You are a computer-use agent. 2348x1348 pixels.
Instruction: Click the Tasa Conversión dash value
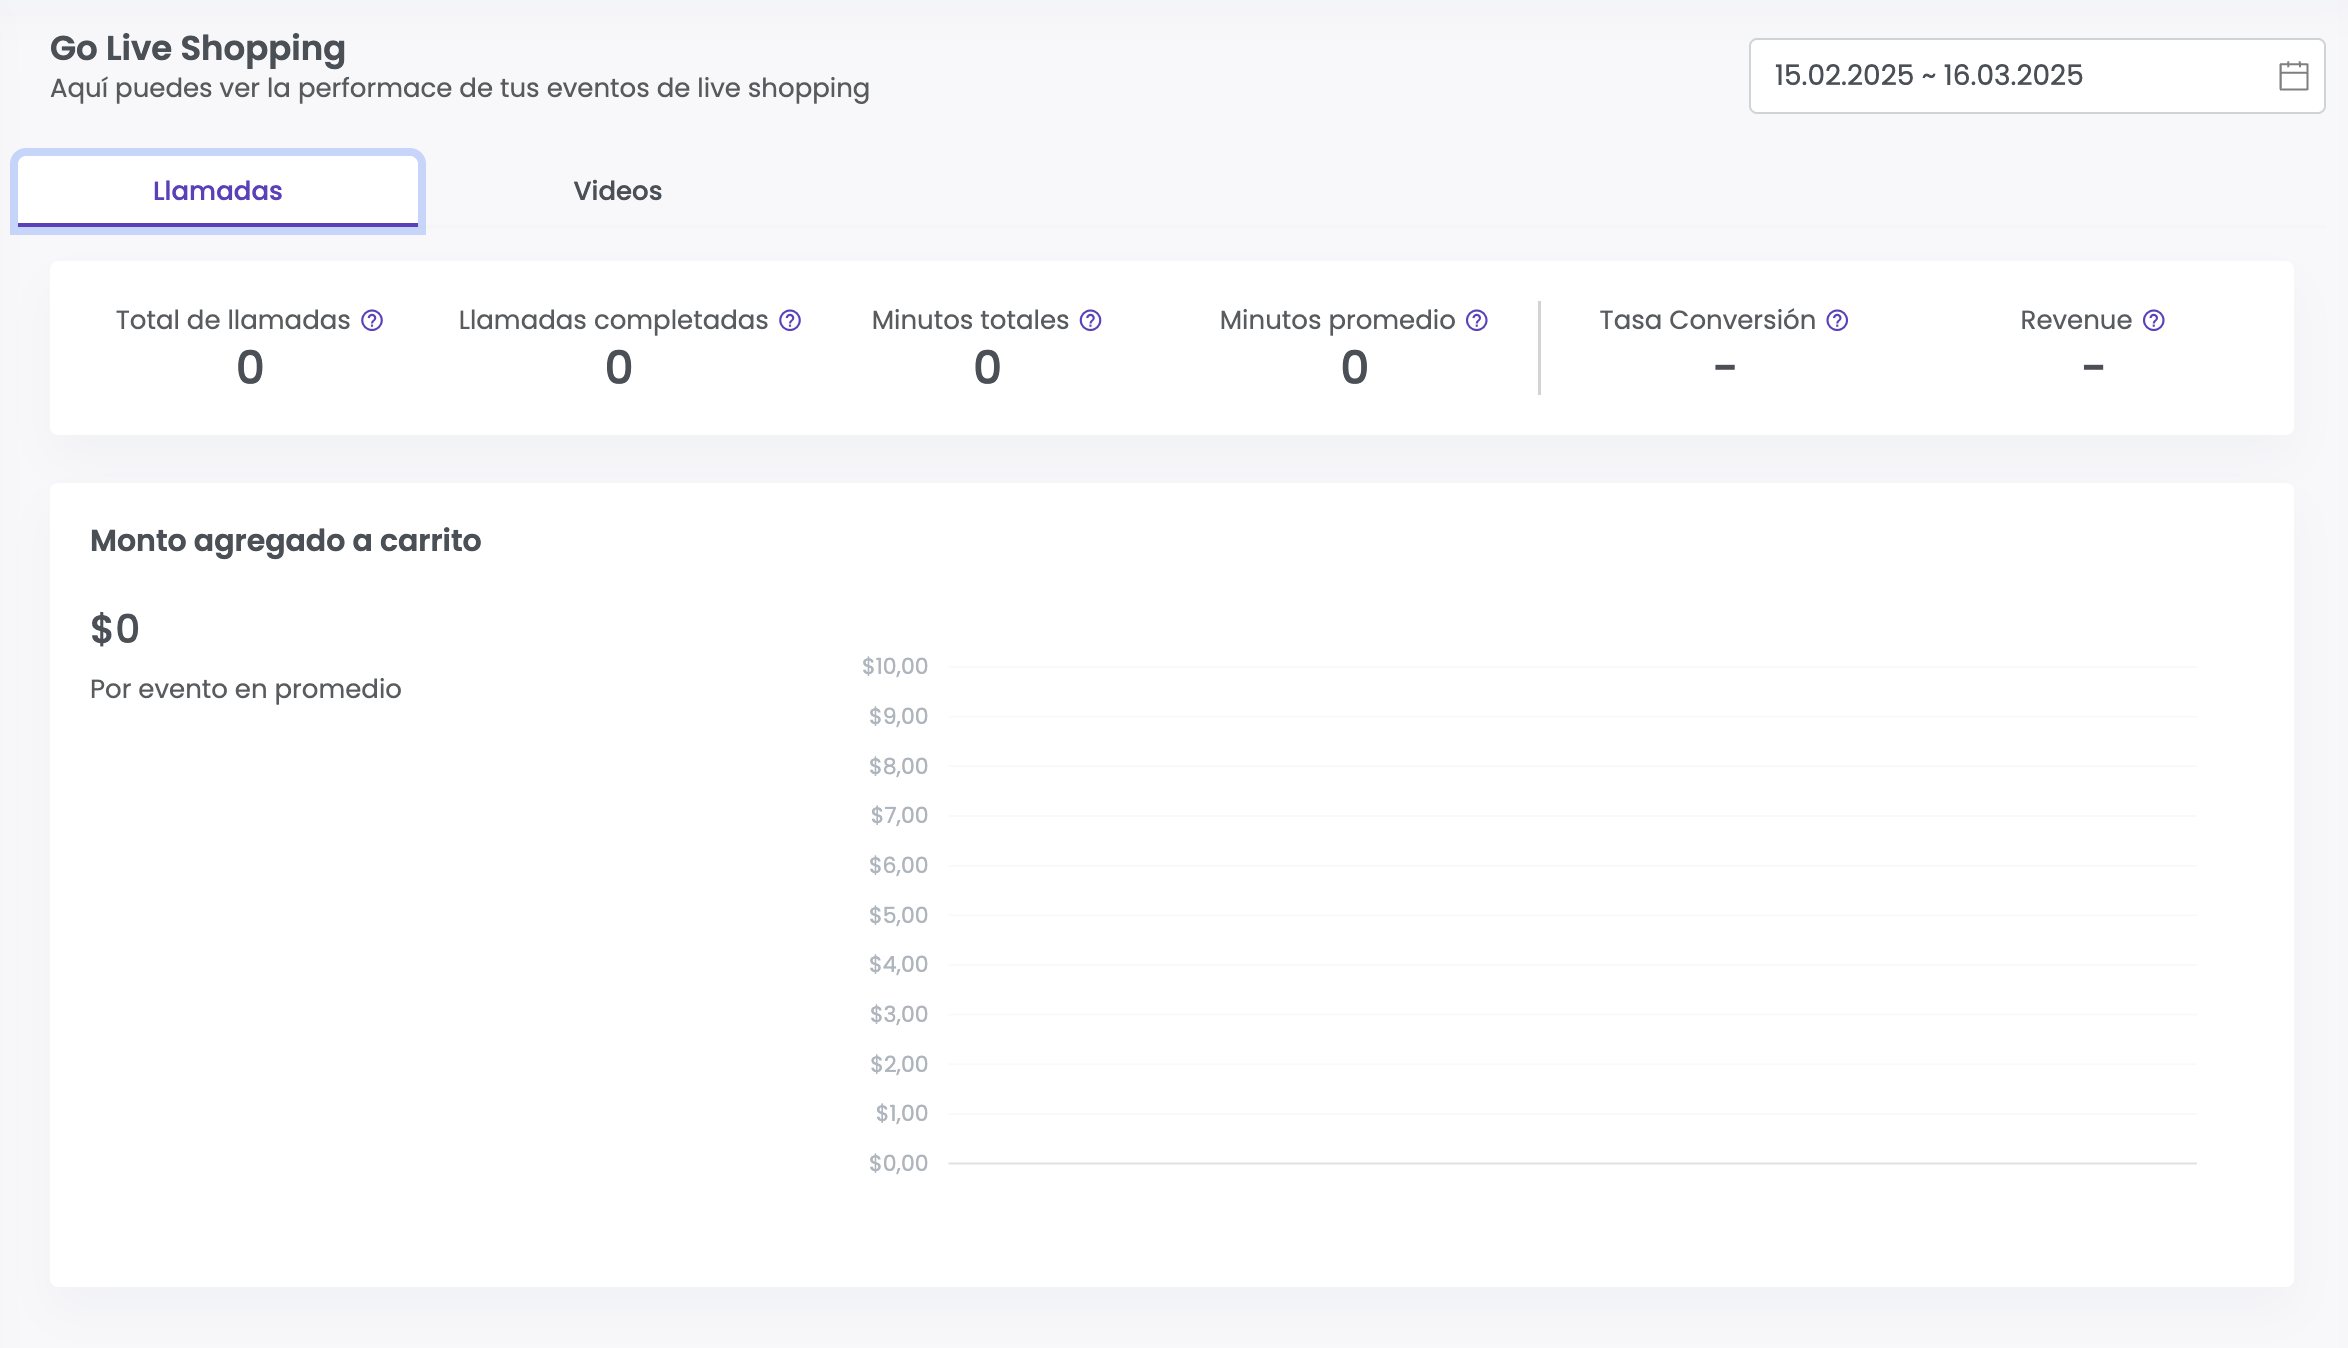1724,367
